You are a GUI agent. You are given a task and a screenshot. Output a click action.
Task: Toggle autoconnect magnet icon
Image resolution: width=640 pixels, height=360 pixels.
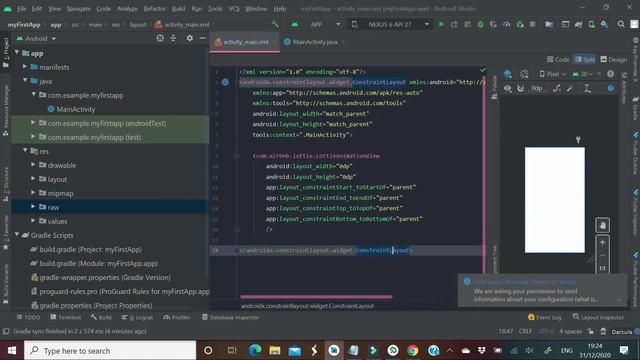coord(520,88)
